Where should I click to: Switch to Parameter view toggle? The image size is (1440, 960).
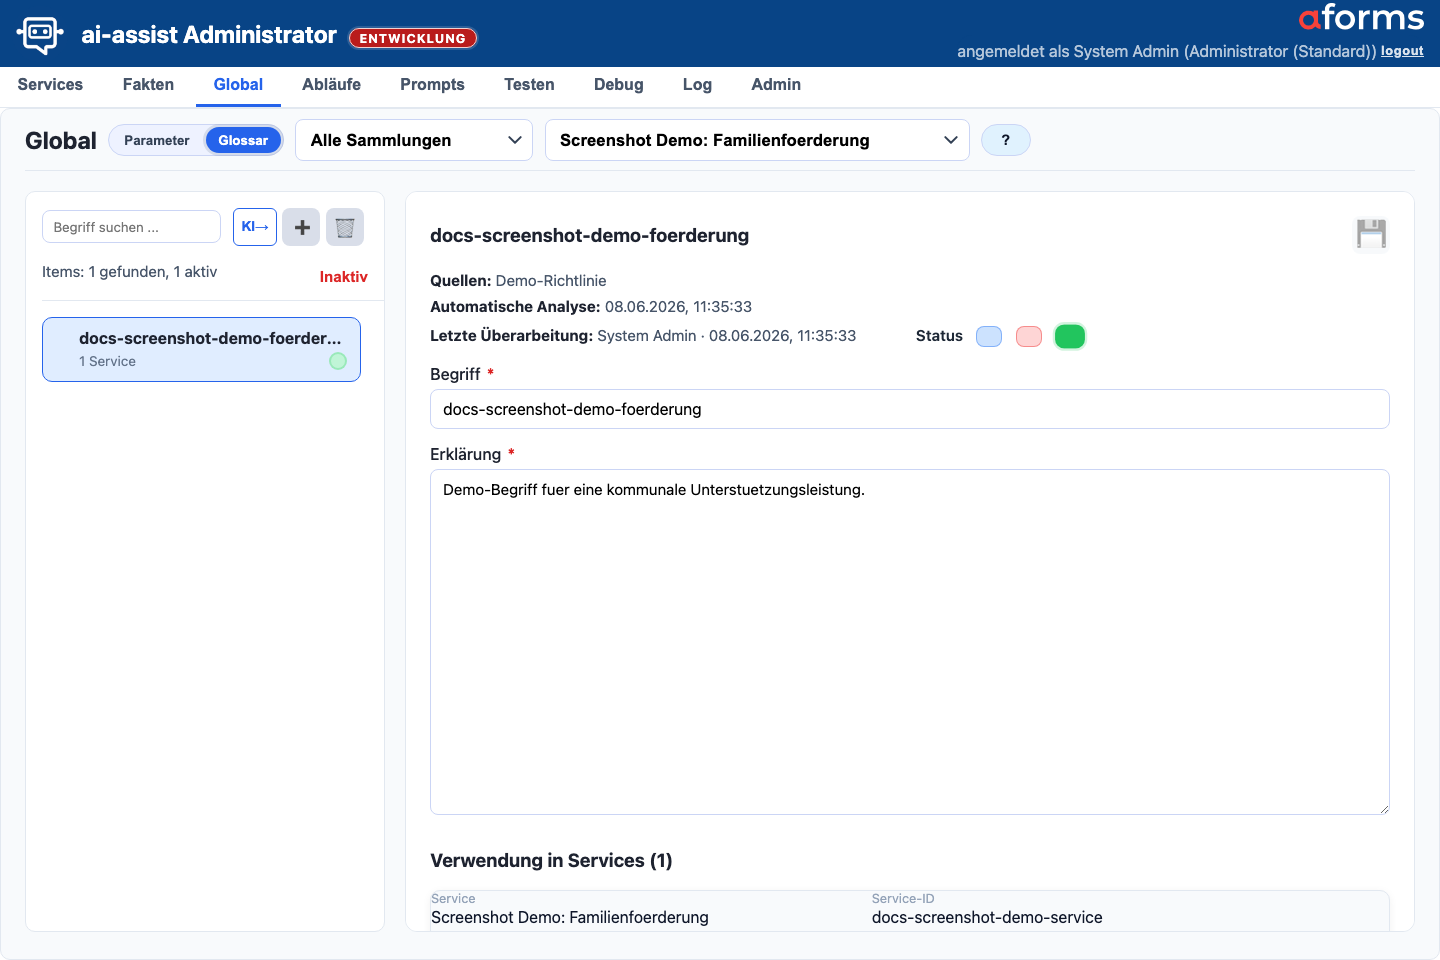click(x=156, y=140)
